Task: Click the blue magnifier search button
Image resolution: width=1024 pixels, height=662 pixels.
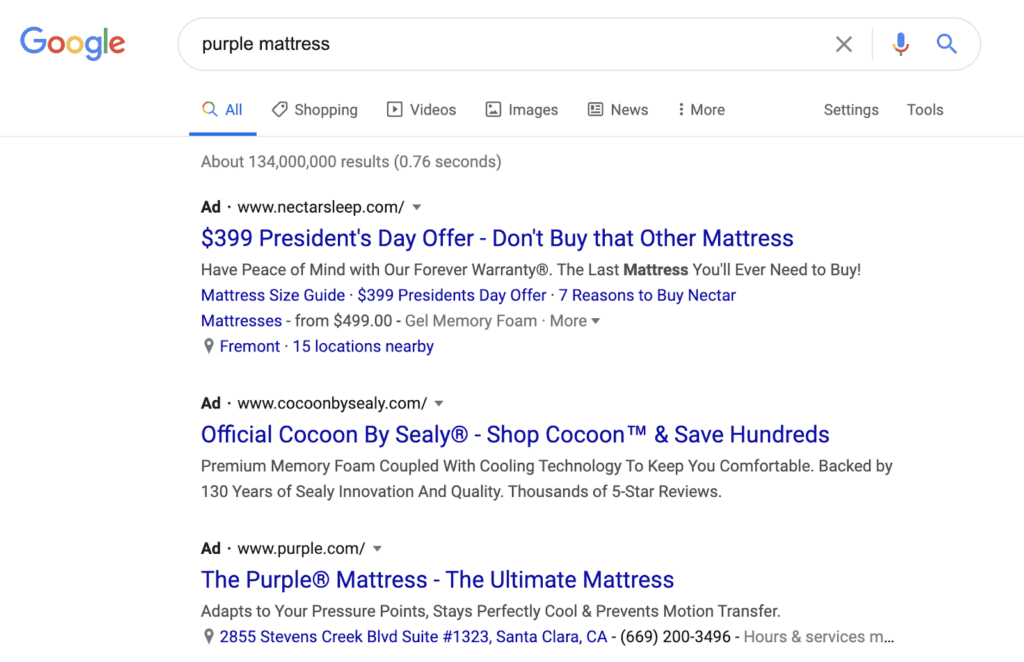Action: tap(946, 44)
